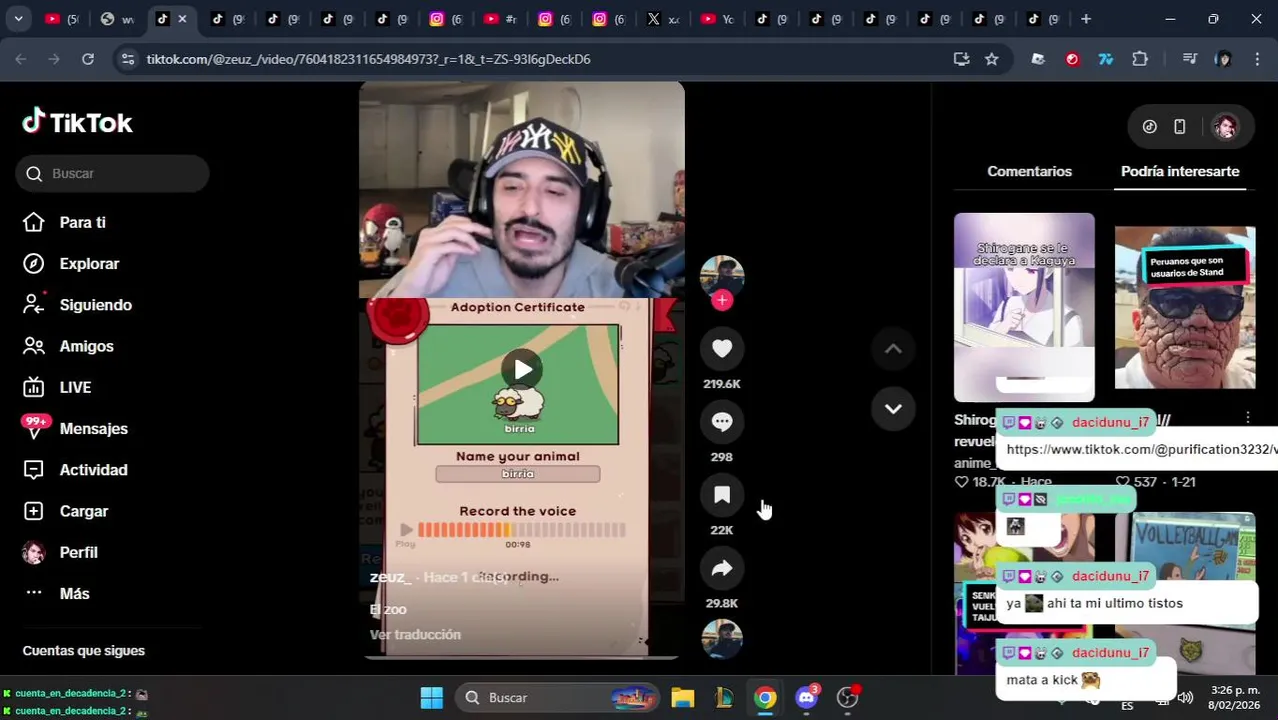Open the Chrome extensions puzzle icon
The width and height of the screenshot is (1278, 720).
(1140, 59)
